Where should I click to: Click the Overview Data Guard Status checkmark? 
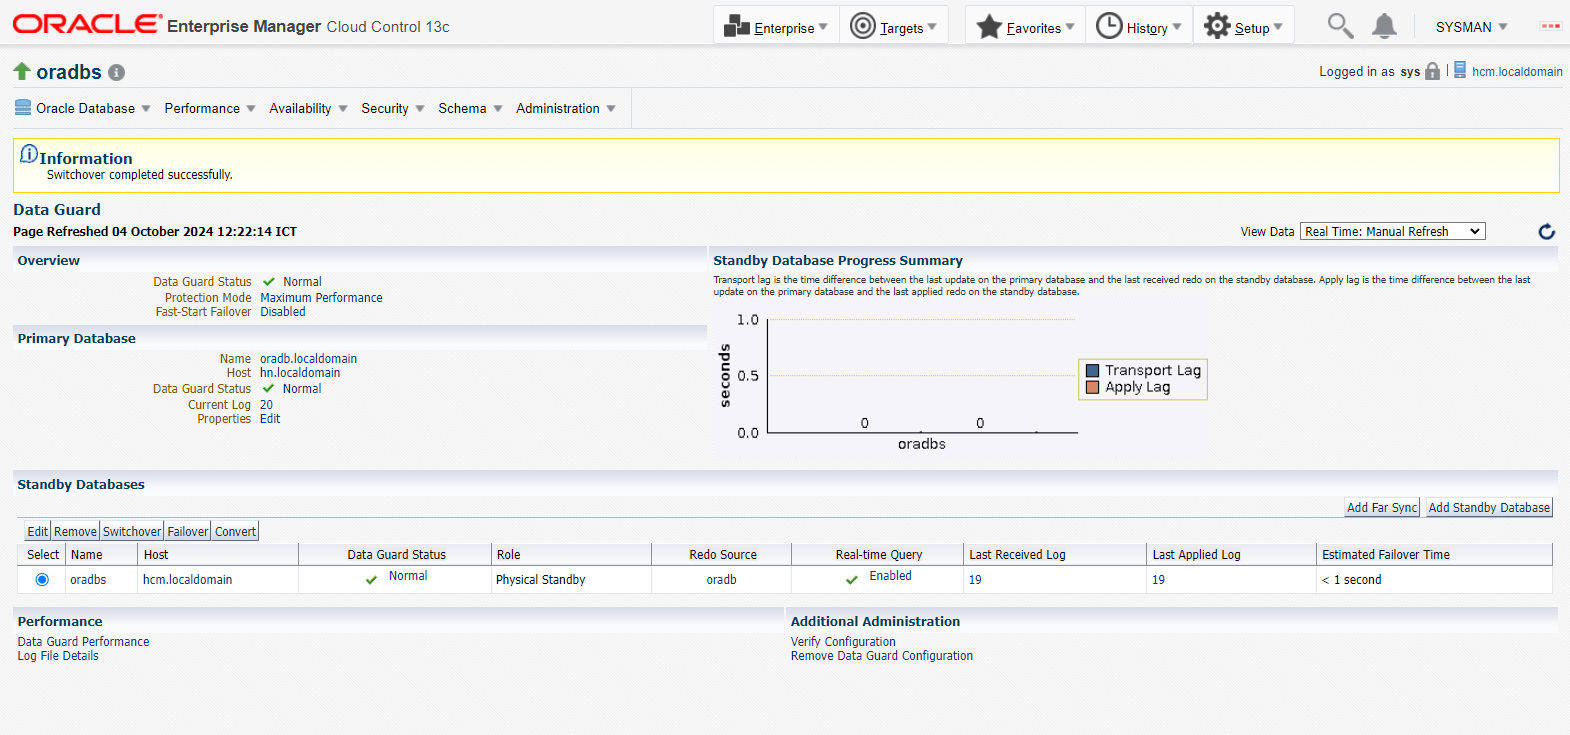(x=269, y=282)
